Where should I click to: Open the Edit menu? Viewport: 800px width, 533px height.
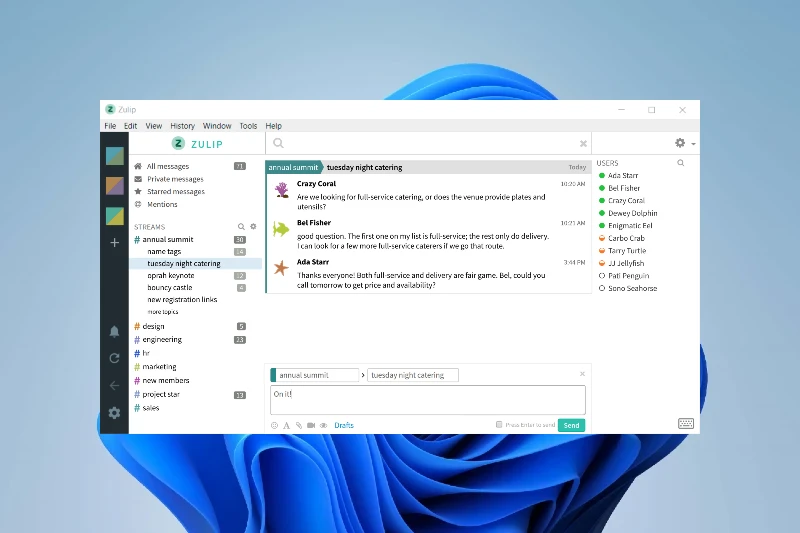click(x=130, y=126)
